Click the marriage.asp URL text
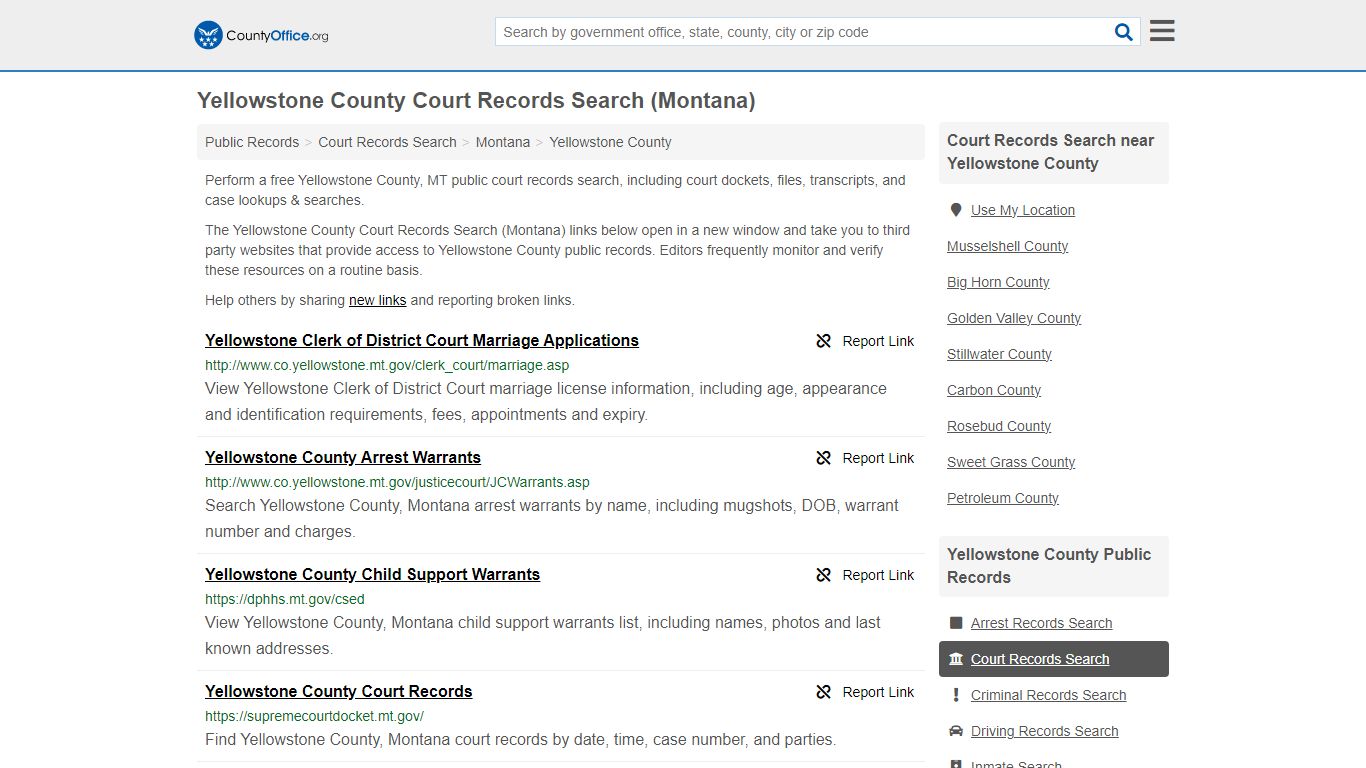This screenshot has height=768, width=1366. [387, 365]
